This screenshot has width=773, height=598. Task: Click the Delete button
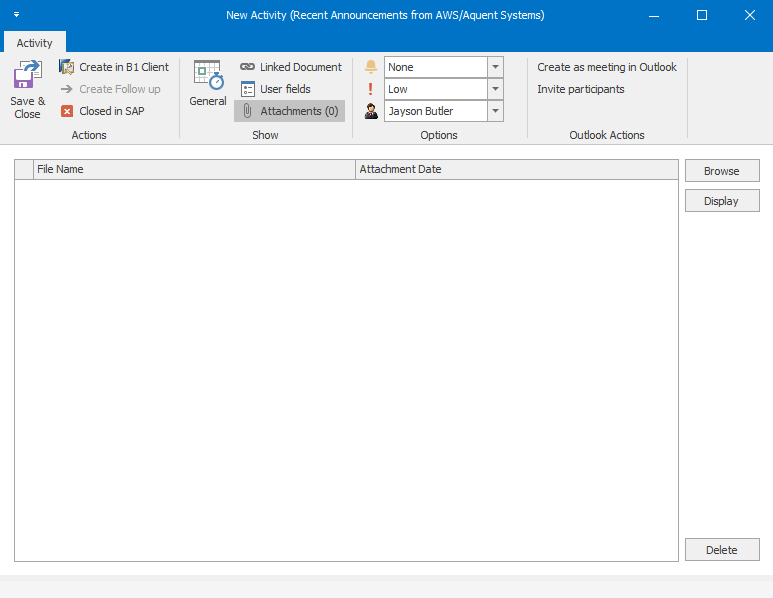[722, 550]
